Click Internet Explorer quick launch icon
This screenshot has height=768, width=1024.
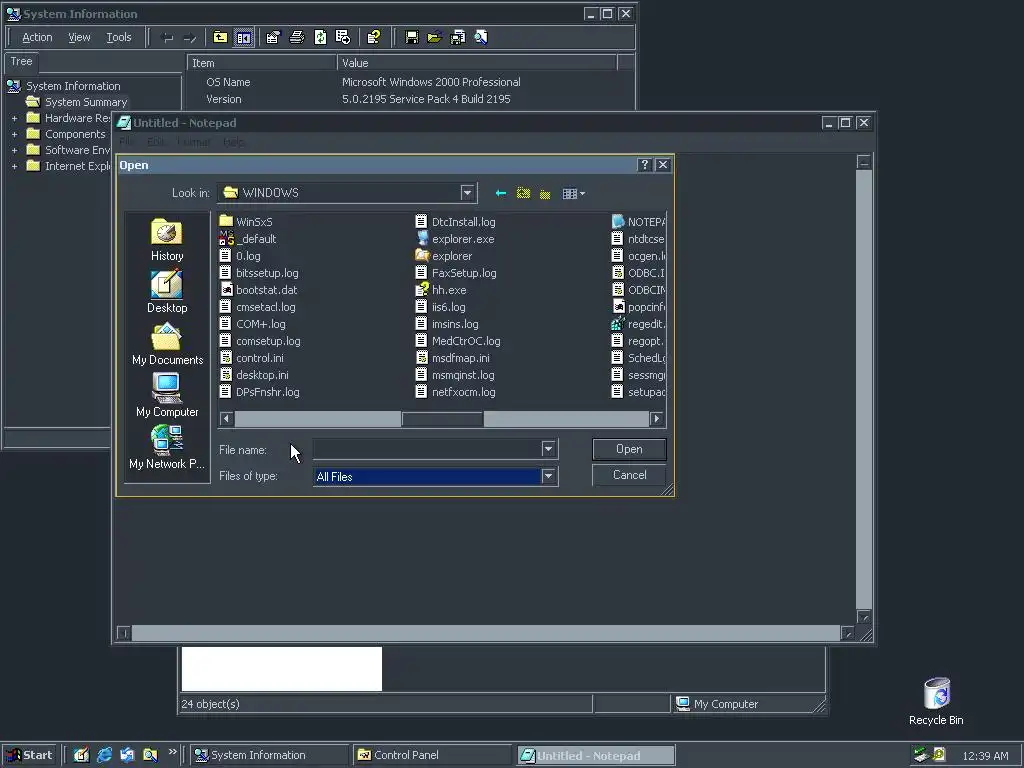click(104, 755)
